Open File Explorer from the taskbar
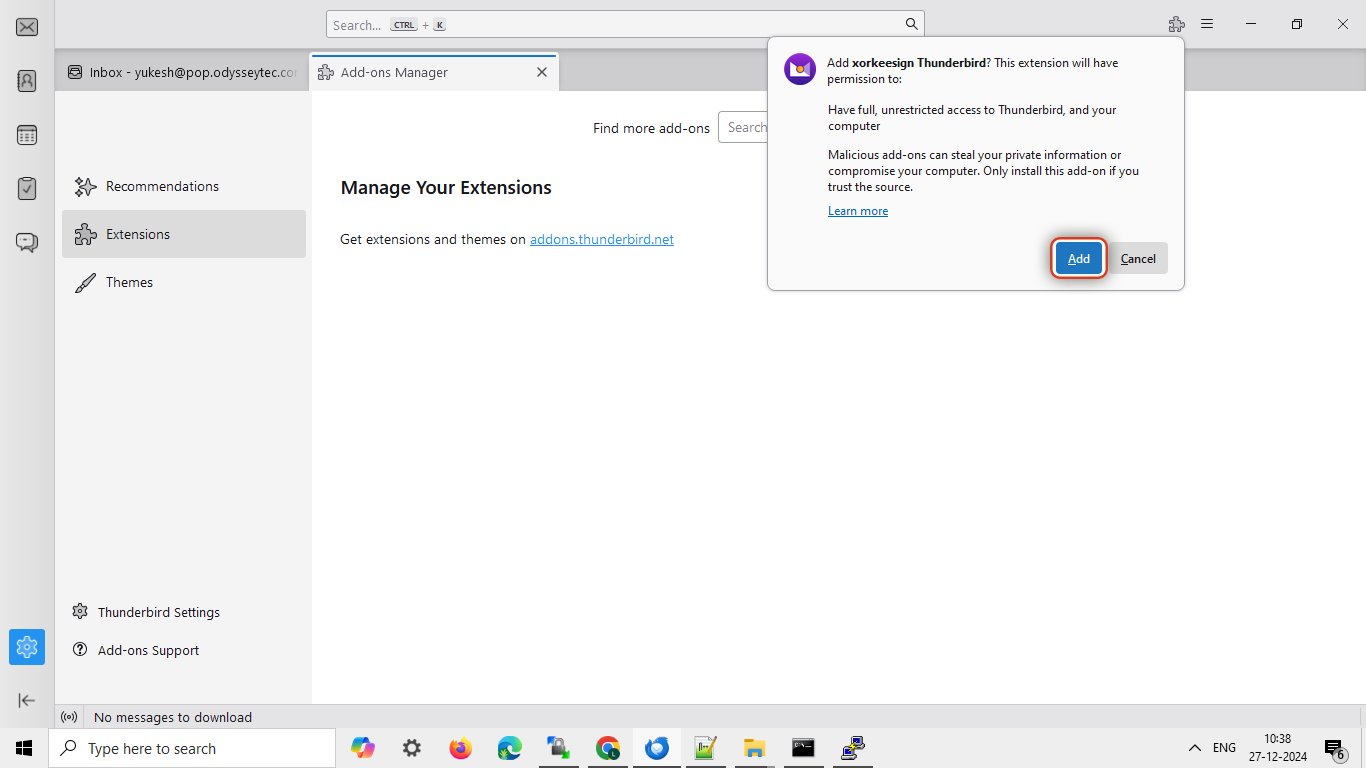This screenshot has height=768, width=1366. click(754, 748)
